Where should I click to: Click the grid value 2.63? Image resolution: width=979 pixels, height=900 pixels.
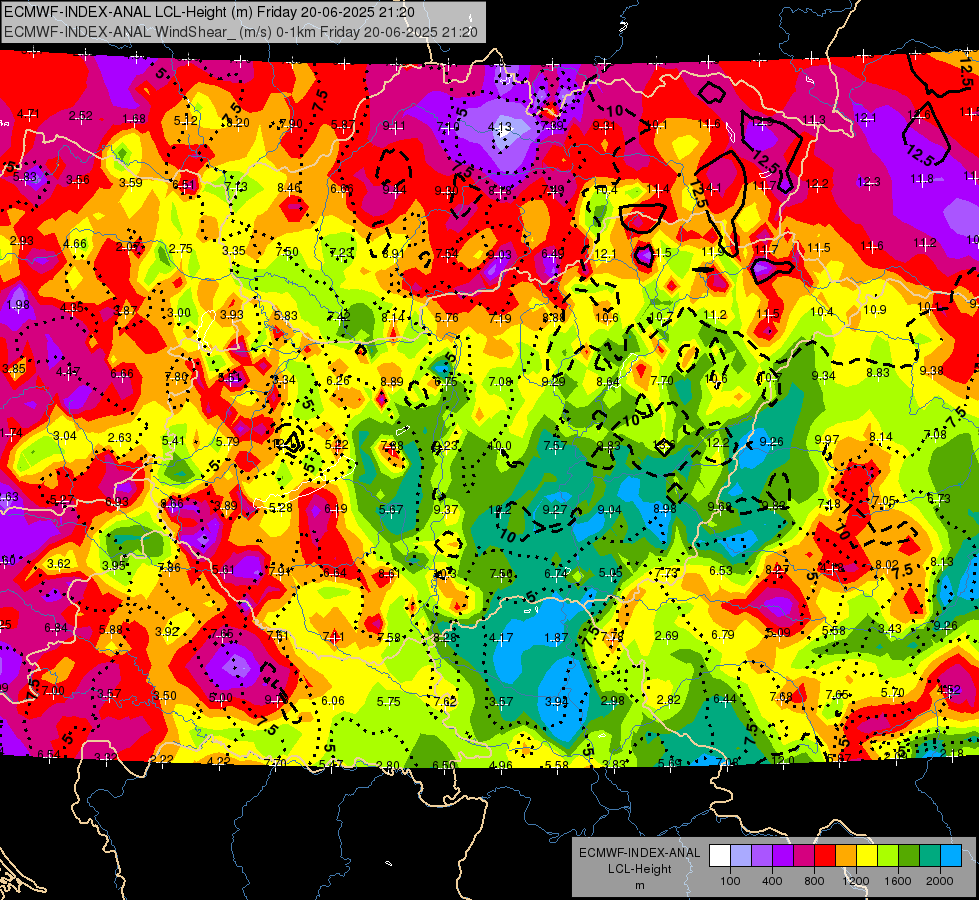click(120, 438)
